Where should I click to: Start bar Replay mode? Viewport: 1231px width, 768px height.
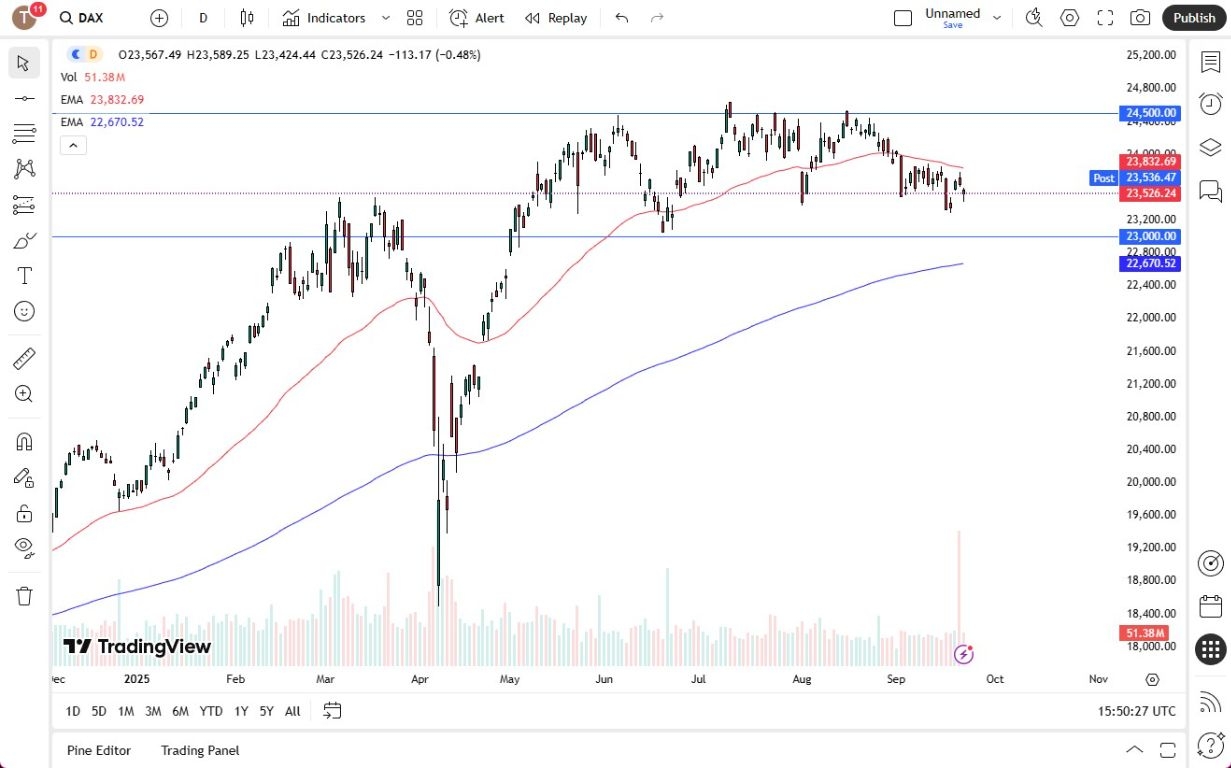coord(555,17)
